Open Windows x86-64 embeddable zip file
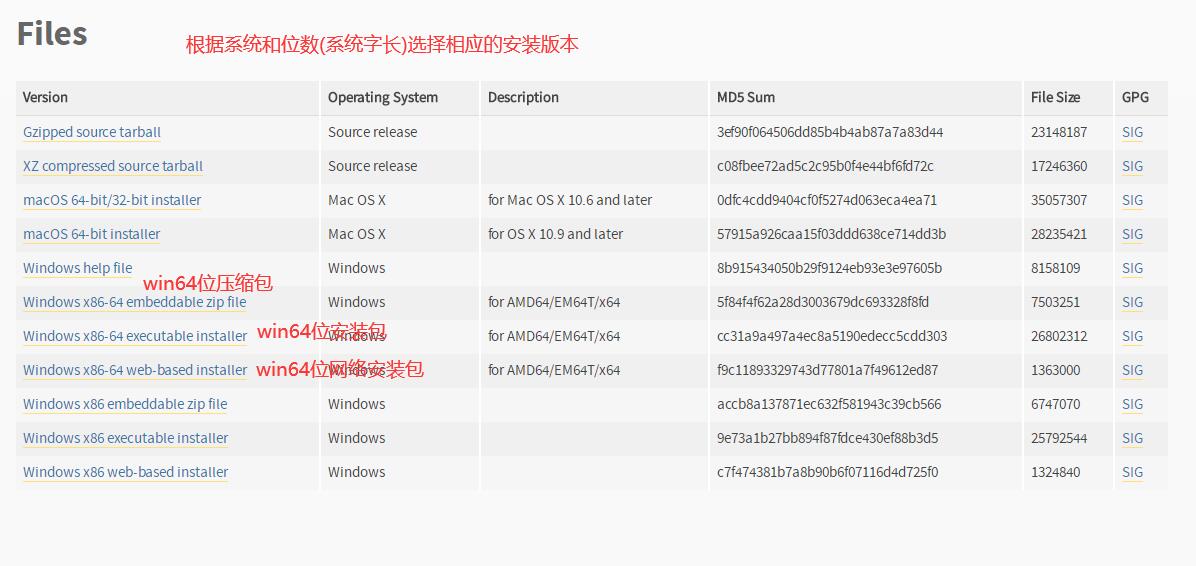This screenshot has width=1196, height=566. tap(134, 302)
